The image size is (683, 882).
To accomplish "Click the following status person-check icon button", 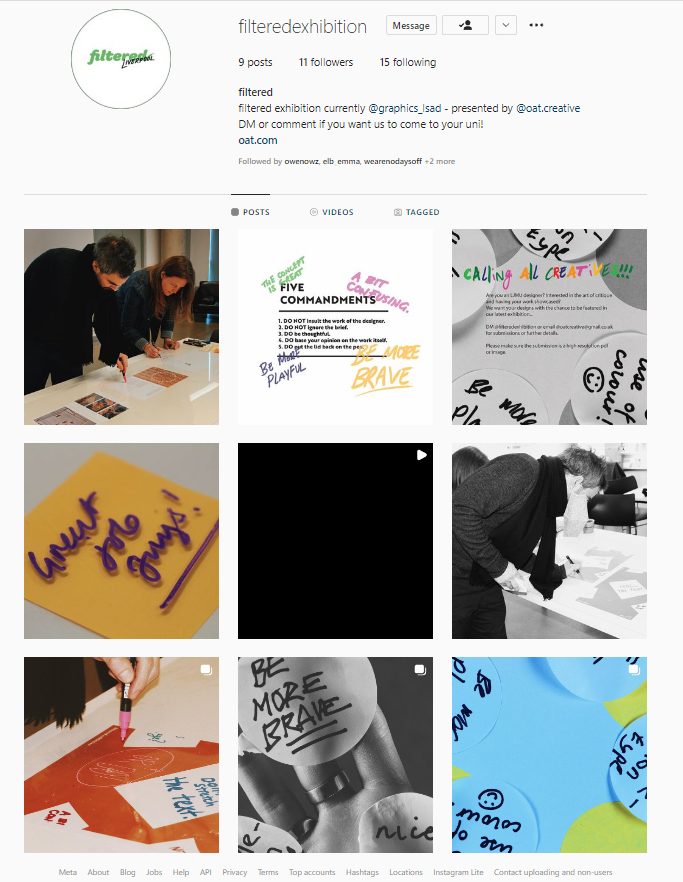I will (x=465, y=25).
